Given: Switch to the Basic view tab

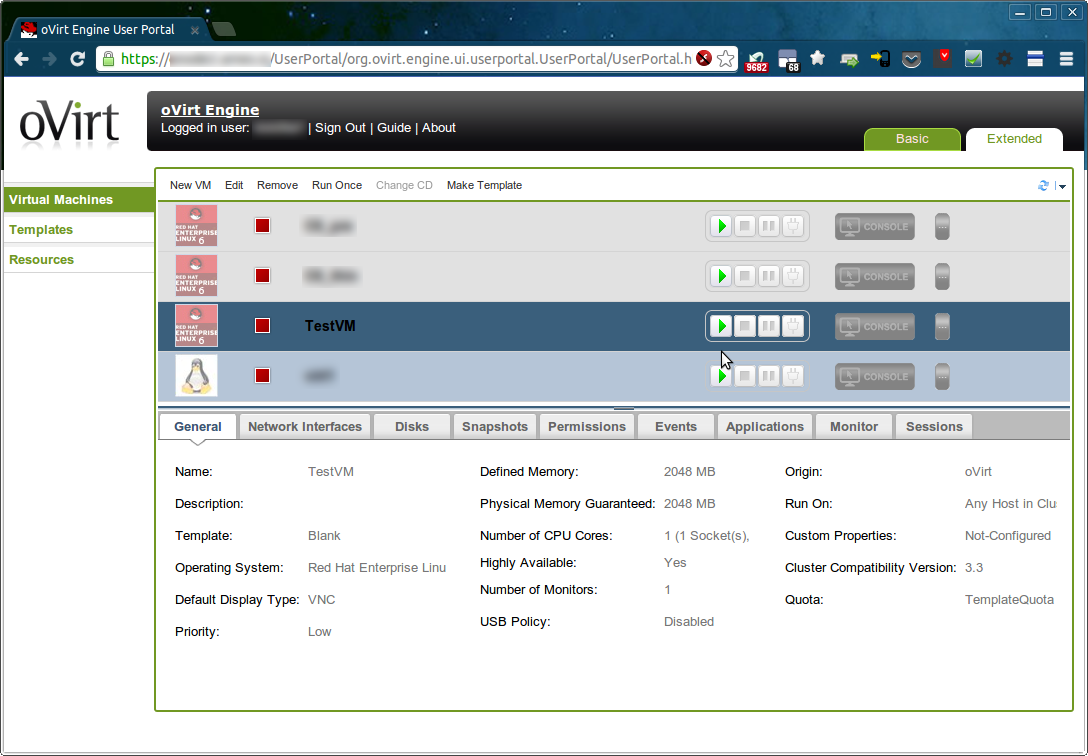Looking at the screenshot, I should (x=911, y=139).
